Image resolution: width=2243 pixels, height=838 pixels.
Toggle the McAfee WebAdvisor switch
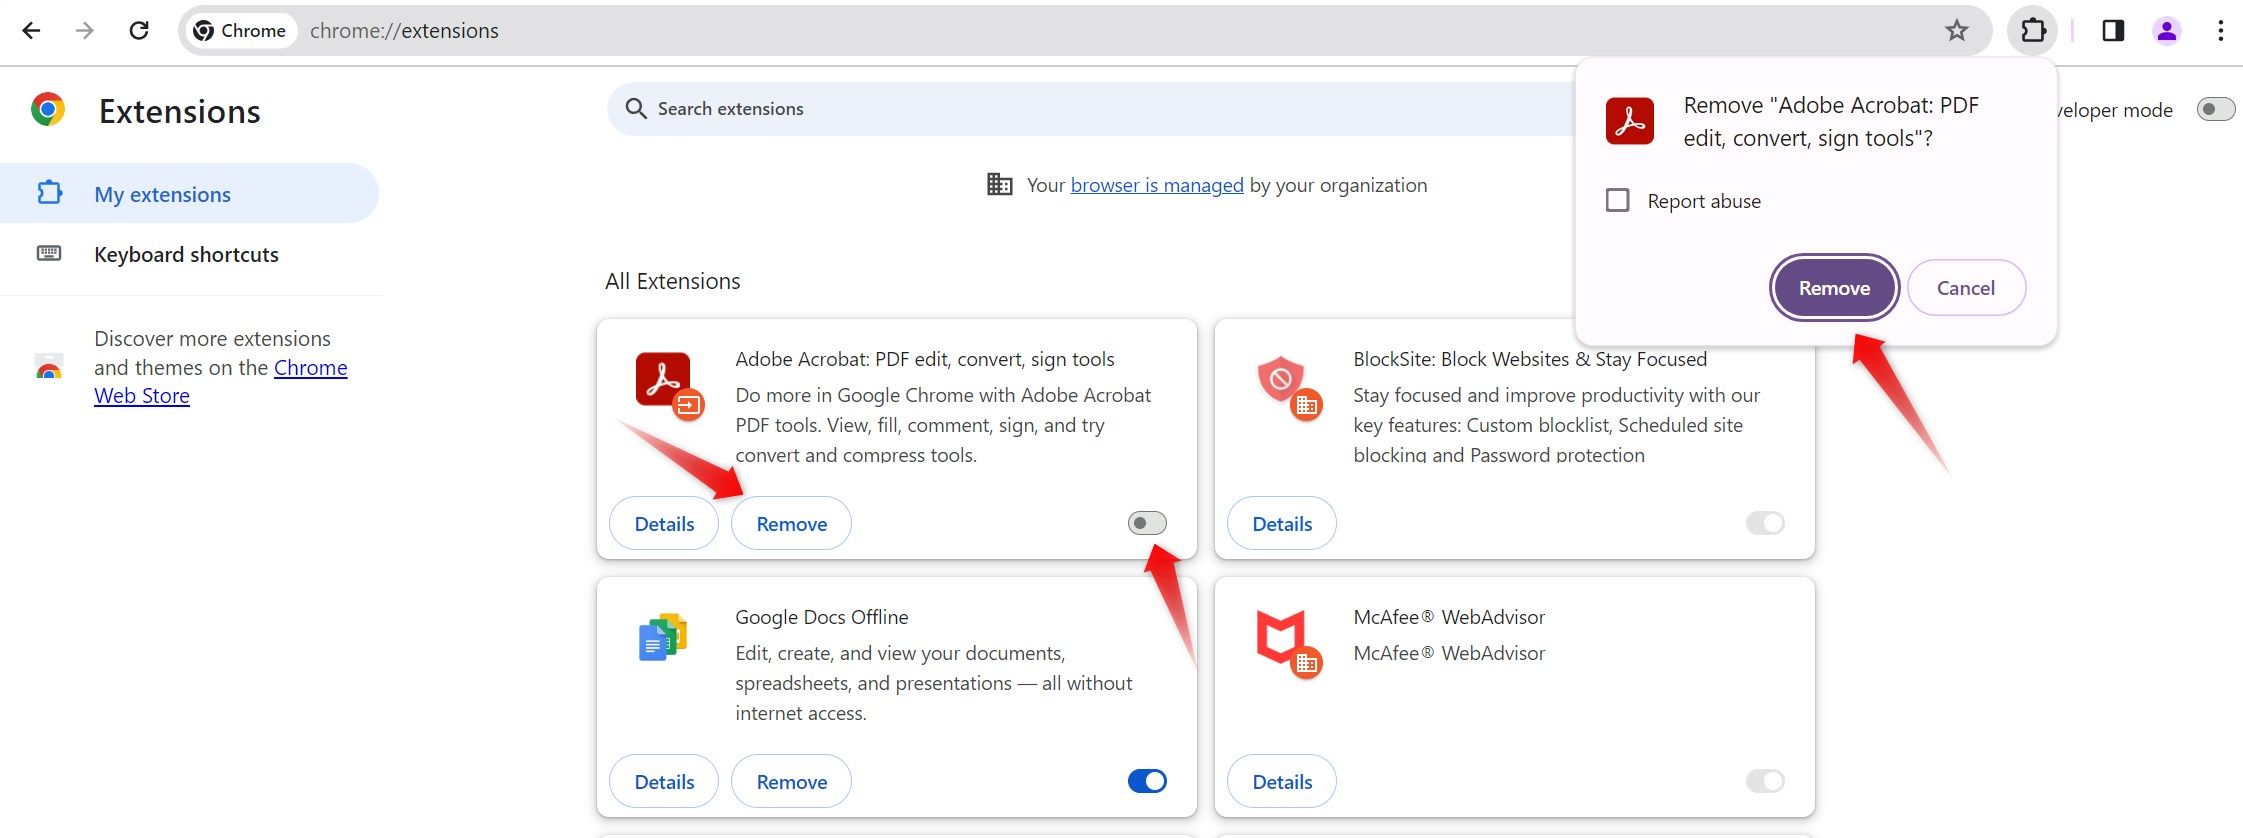[x=1765, y=781]
